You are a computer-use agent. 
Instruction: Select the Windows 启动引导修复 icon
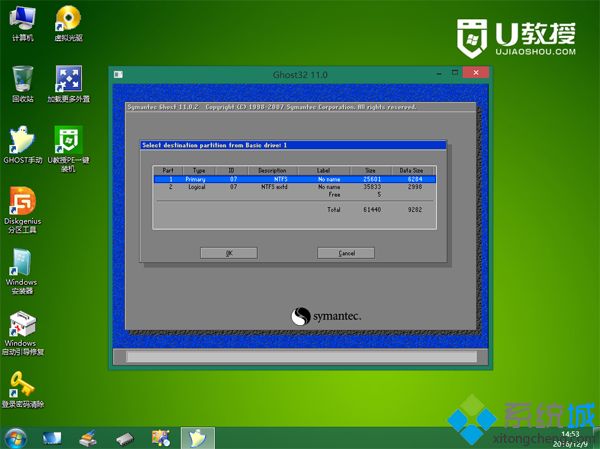[22, 333]
